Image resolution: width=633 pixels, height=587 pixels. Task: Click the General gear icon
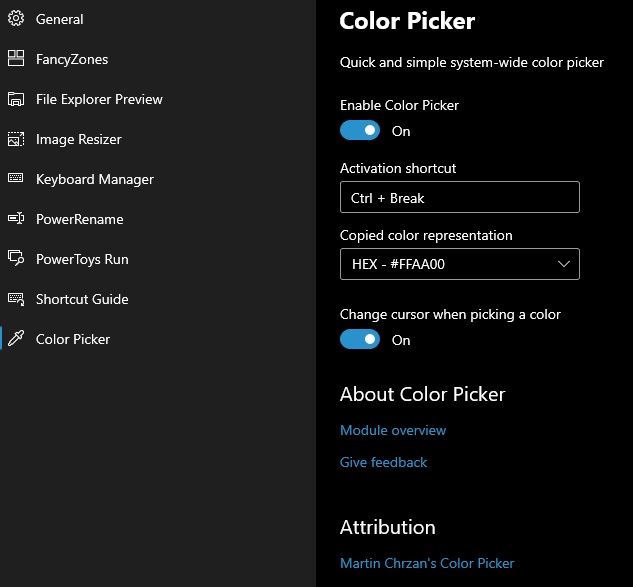[16, 19]
